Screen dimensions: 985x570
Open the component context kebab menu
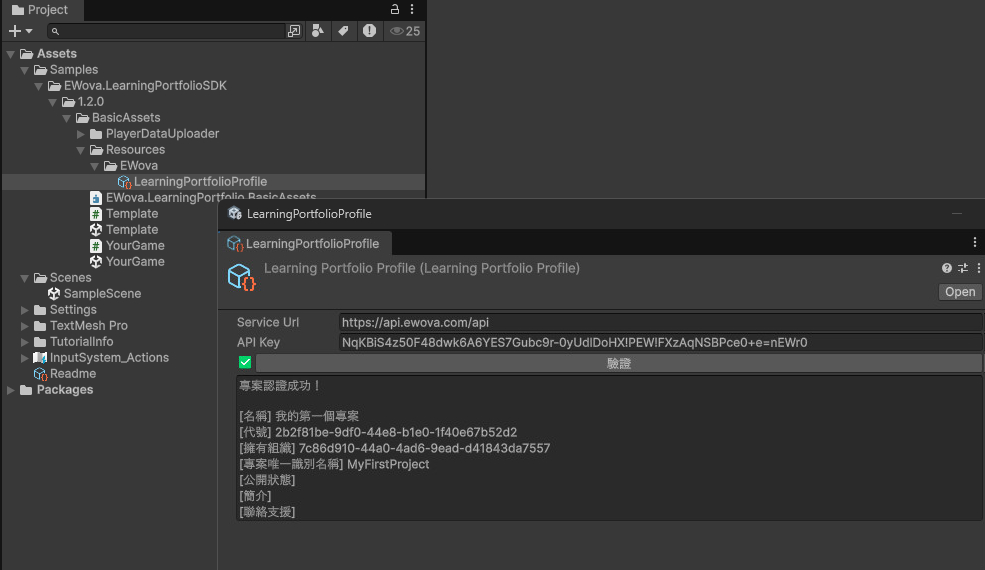click(979, 268)
